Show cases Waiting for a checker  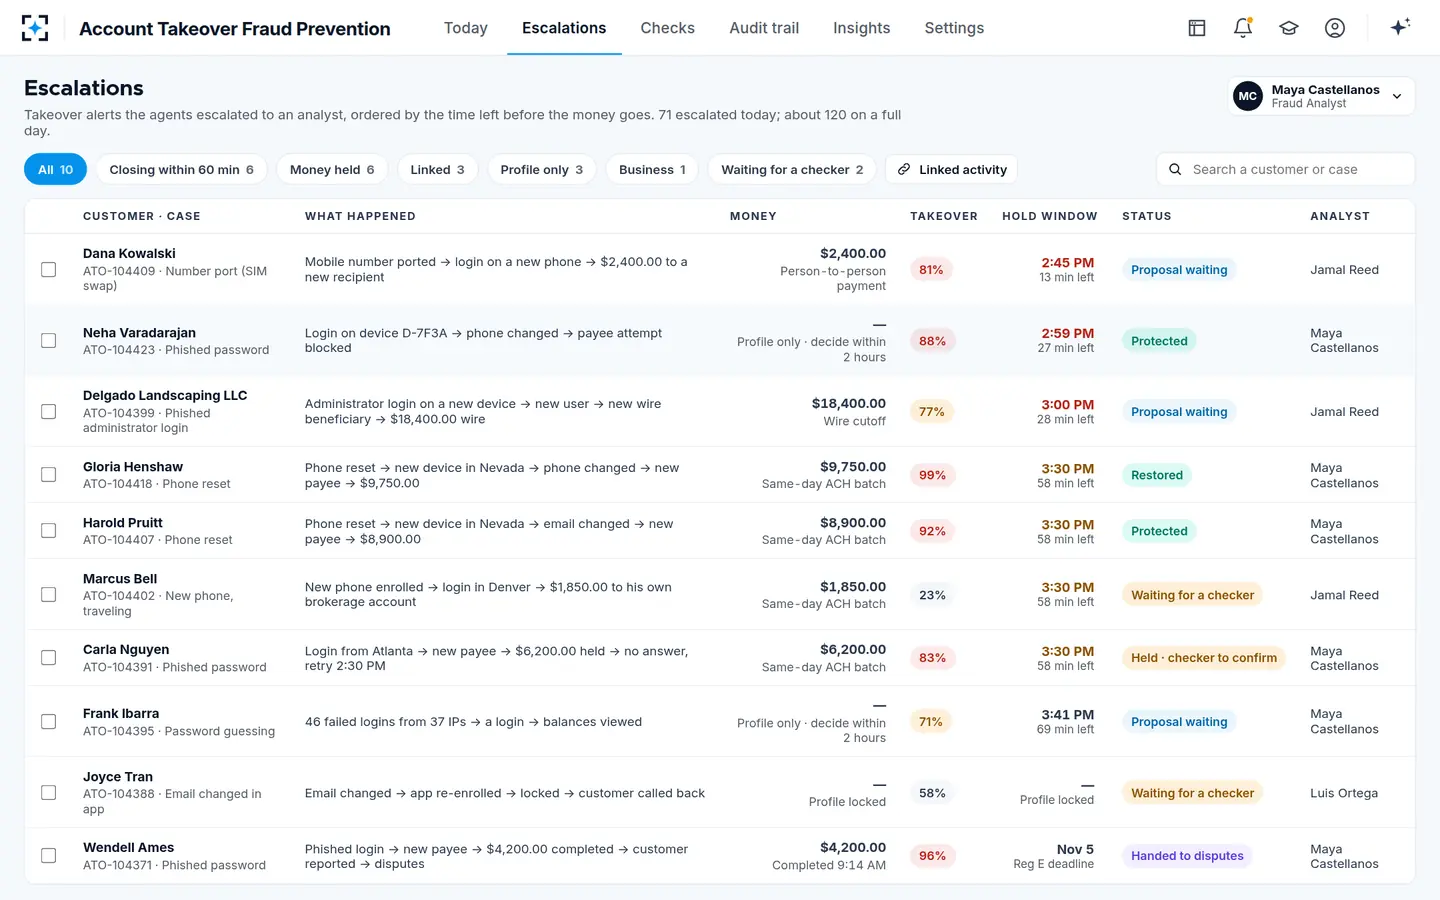pyautogui.click(x=792, y=170)
